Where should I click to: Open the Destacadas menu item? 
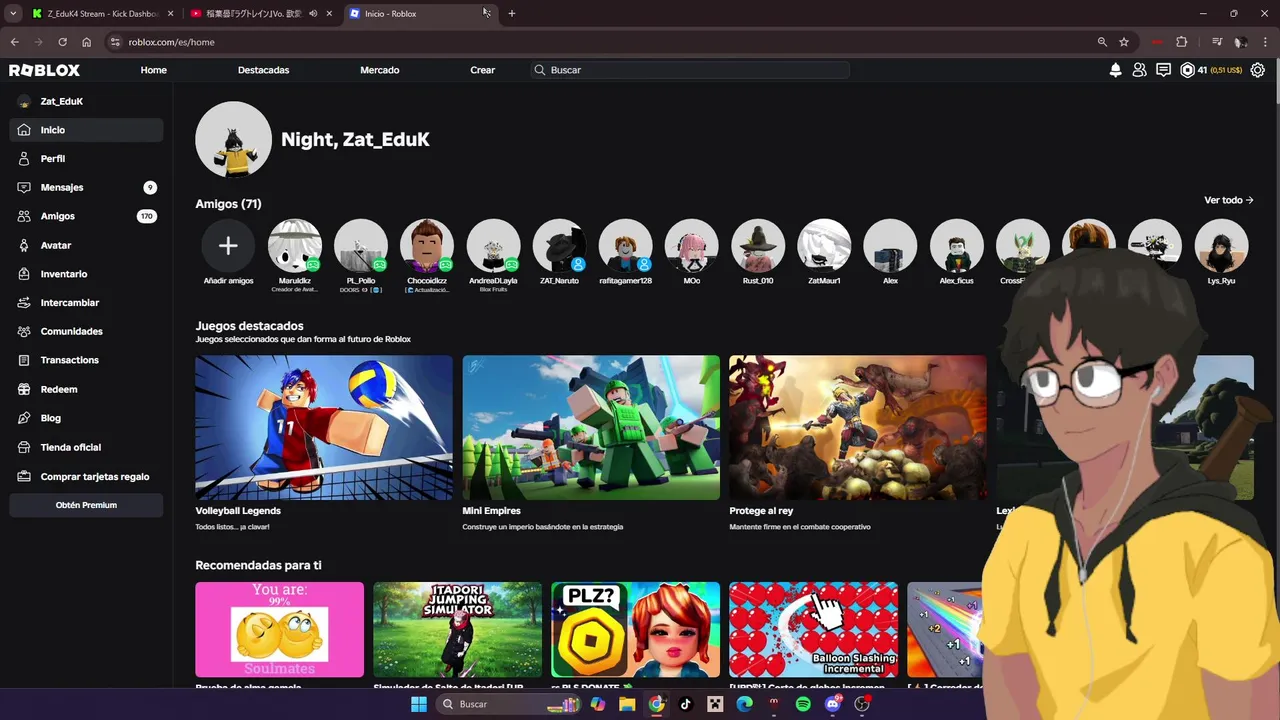coord(263,70)
